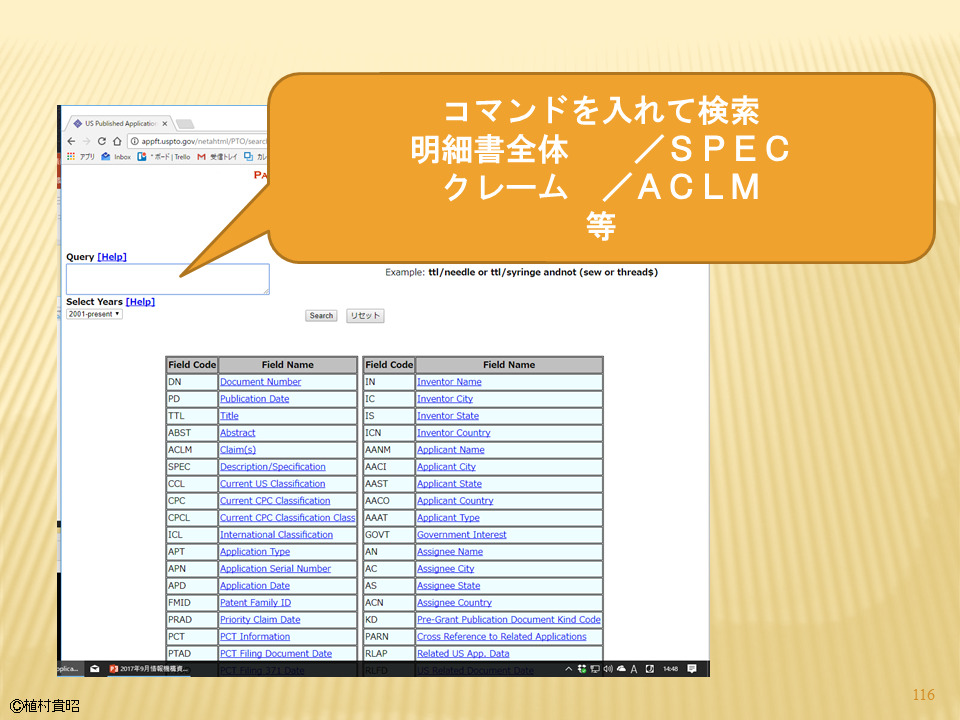
Task: Select the US Published Application tab
Action: 119,124
